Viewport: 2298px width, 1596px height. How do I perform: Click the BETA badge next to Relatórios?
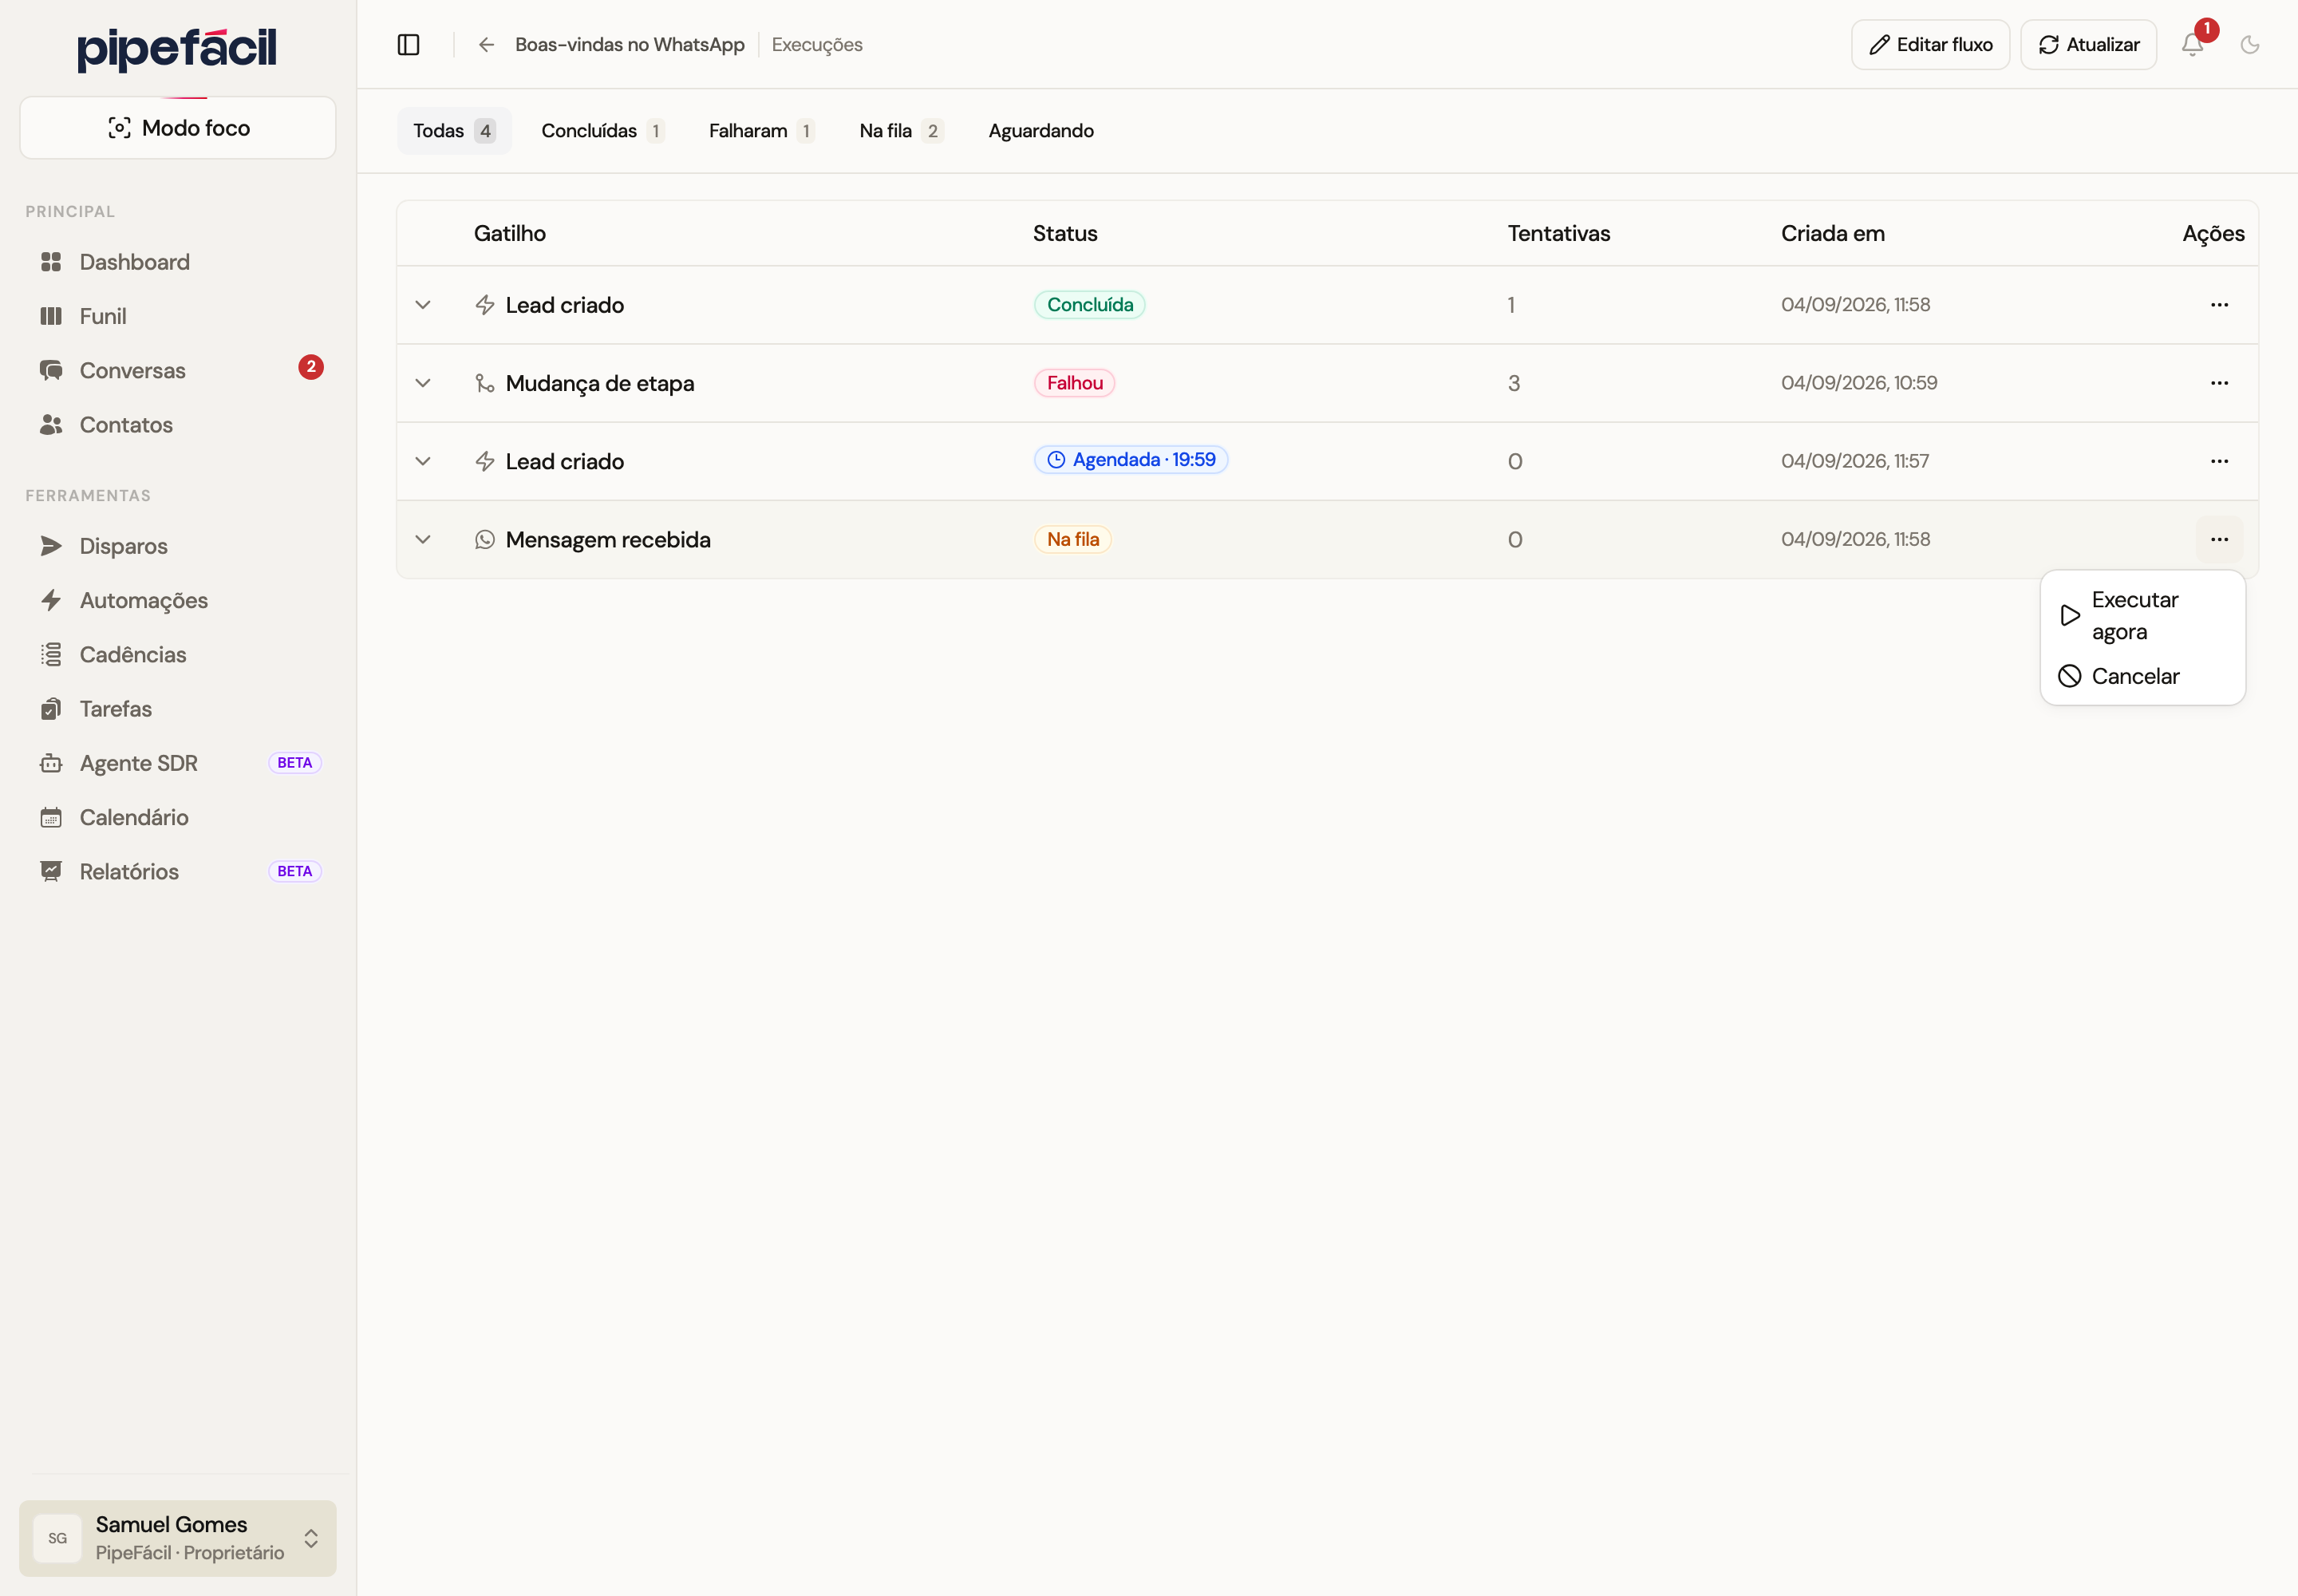coord(295,871)
